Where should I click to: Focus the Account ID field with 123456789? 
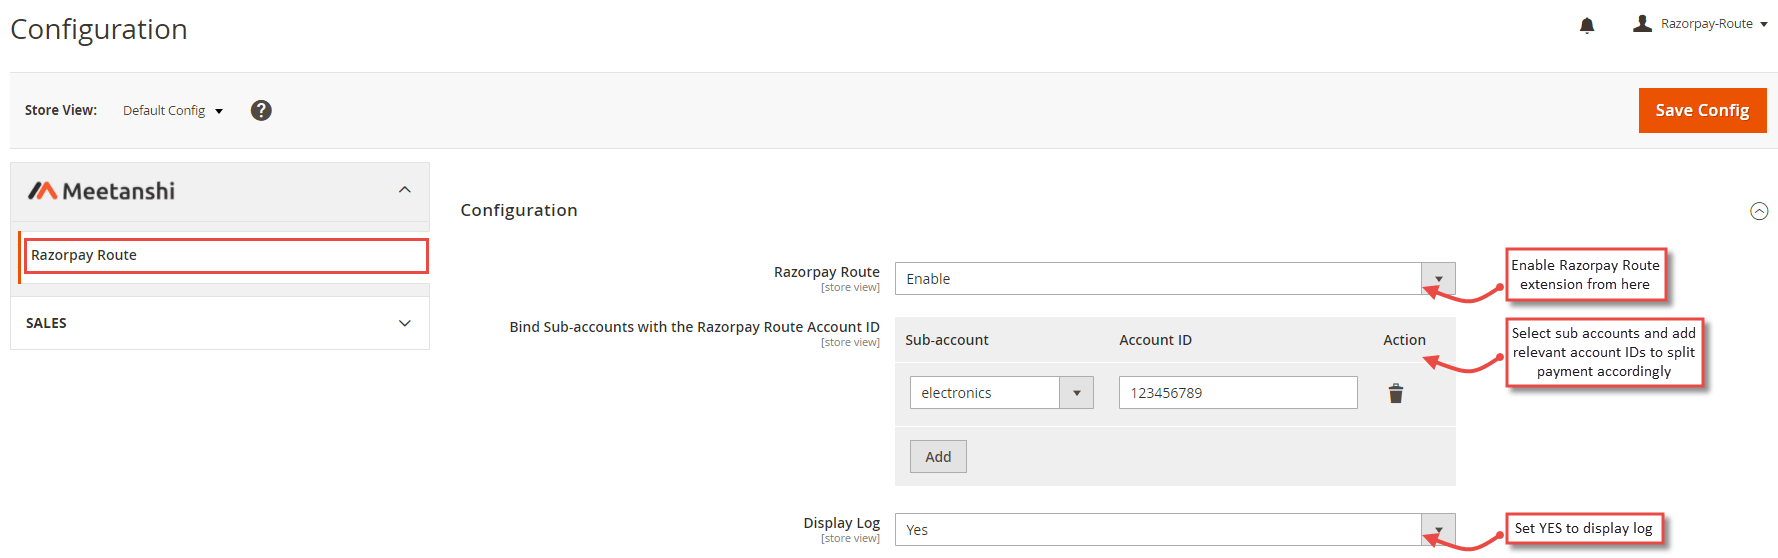click(x=1238, y=393)
